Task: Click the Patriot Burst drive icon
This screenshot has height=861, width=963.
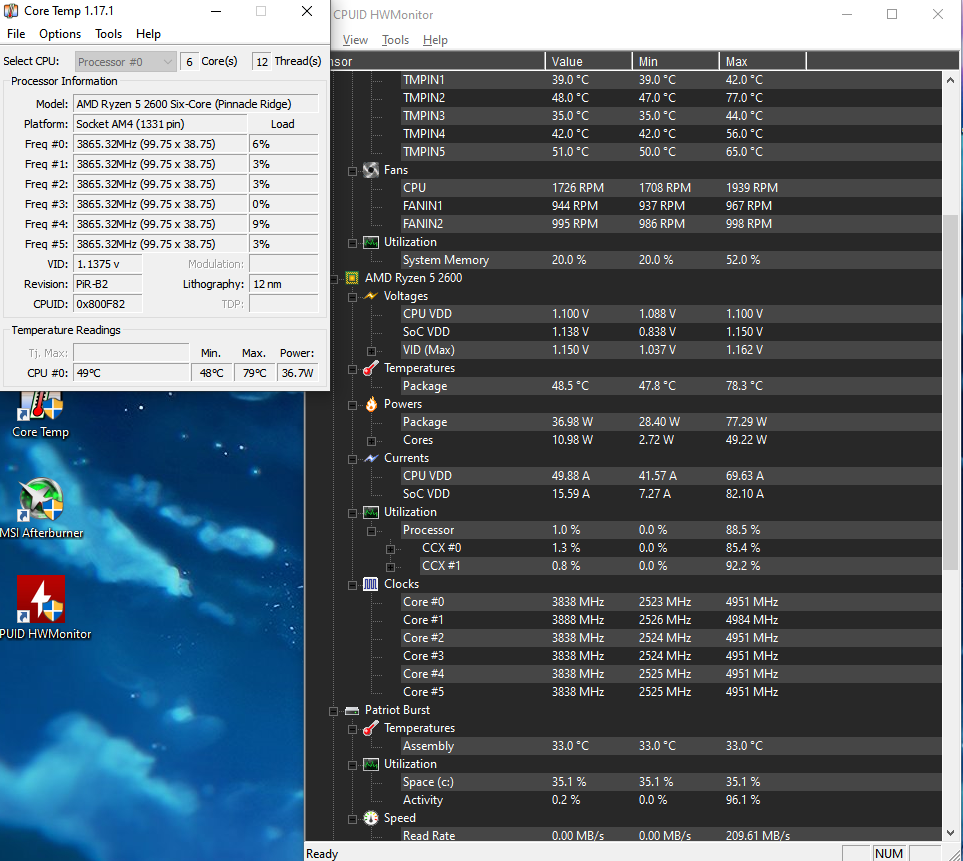Action: [x=352, y=711]
